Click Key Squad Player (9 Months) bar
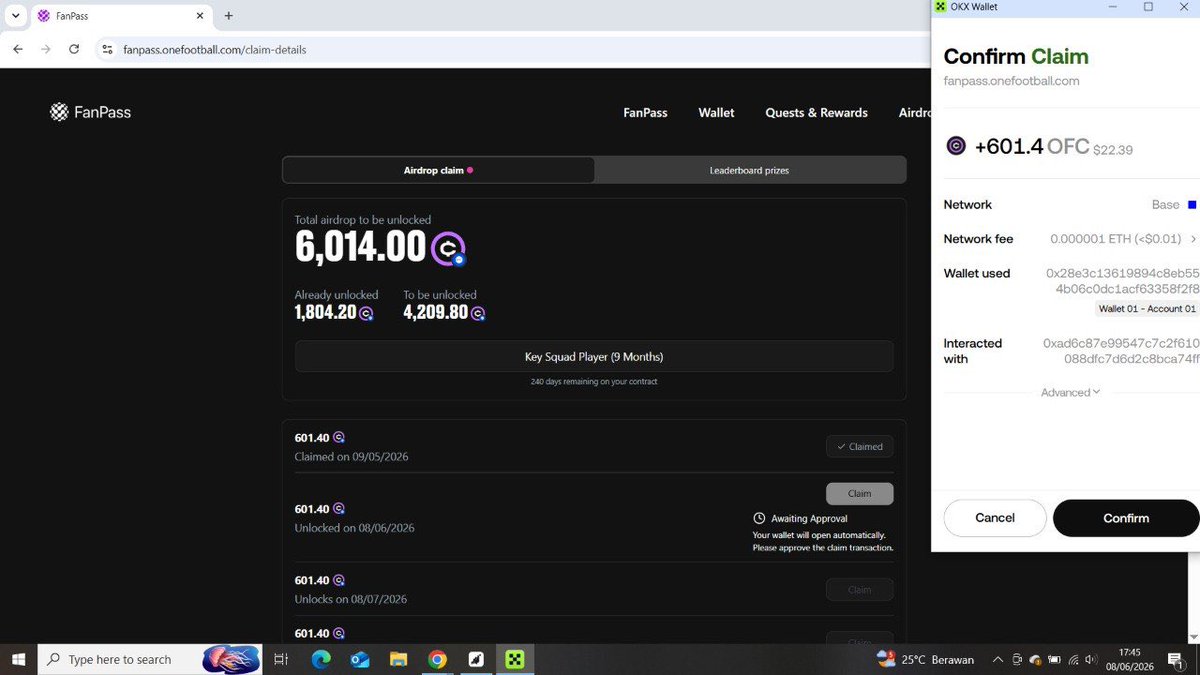Viewport: 1200px width, 675px height. click(594, 357)
